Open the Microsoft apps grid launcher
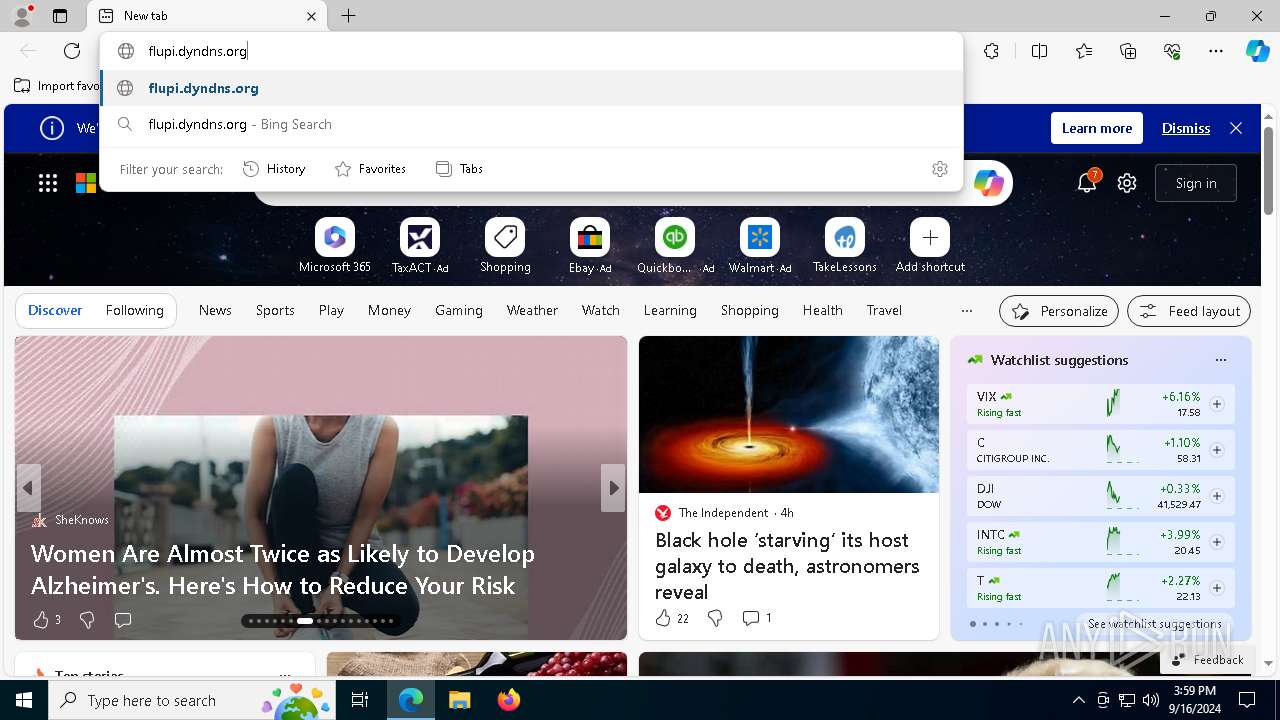 [x=48, y=183]
